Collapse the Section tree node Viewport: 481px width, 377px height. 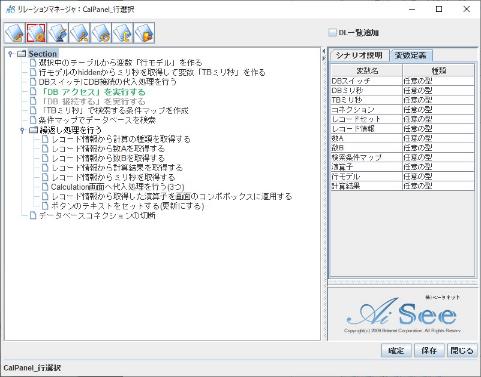[x=11, y=54]
